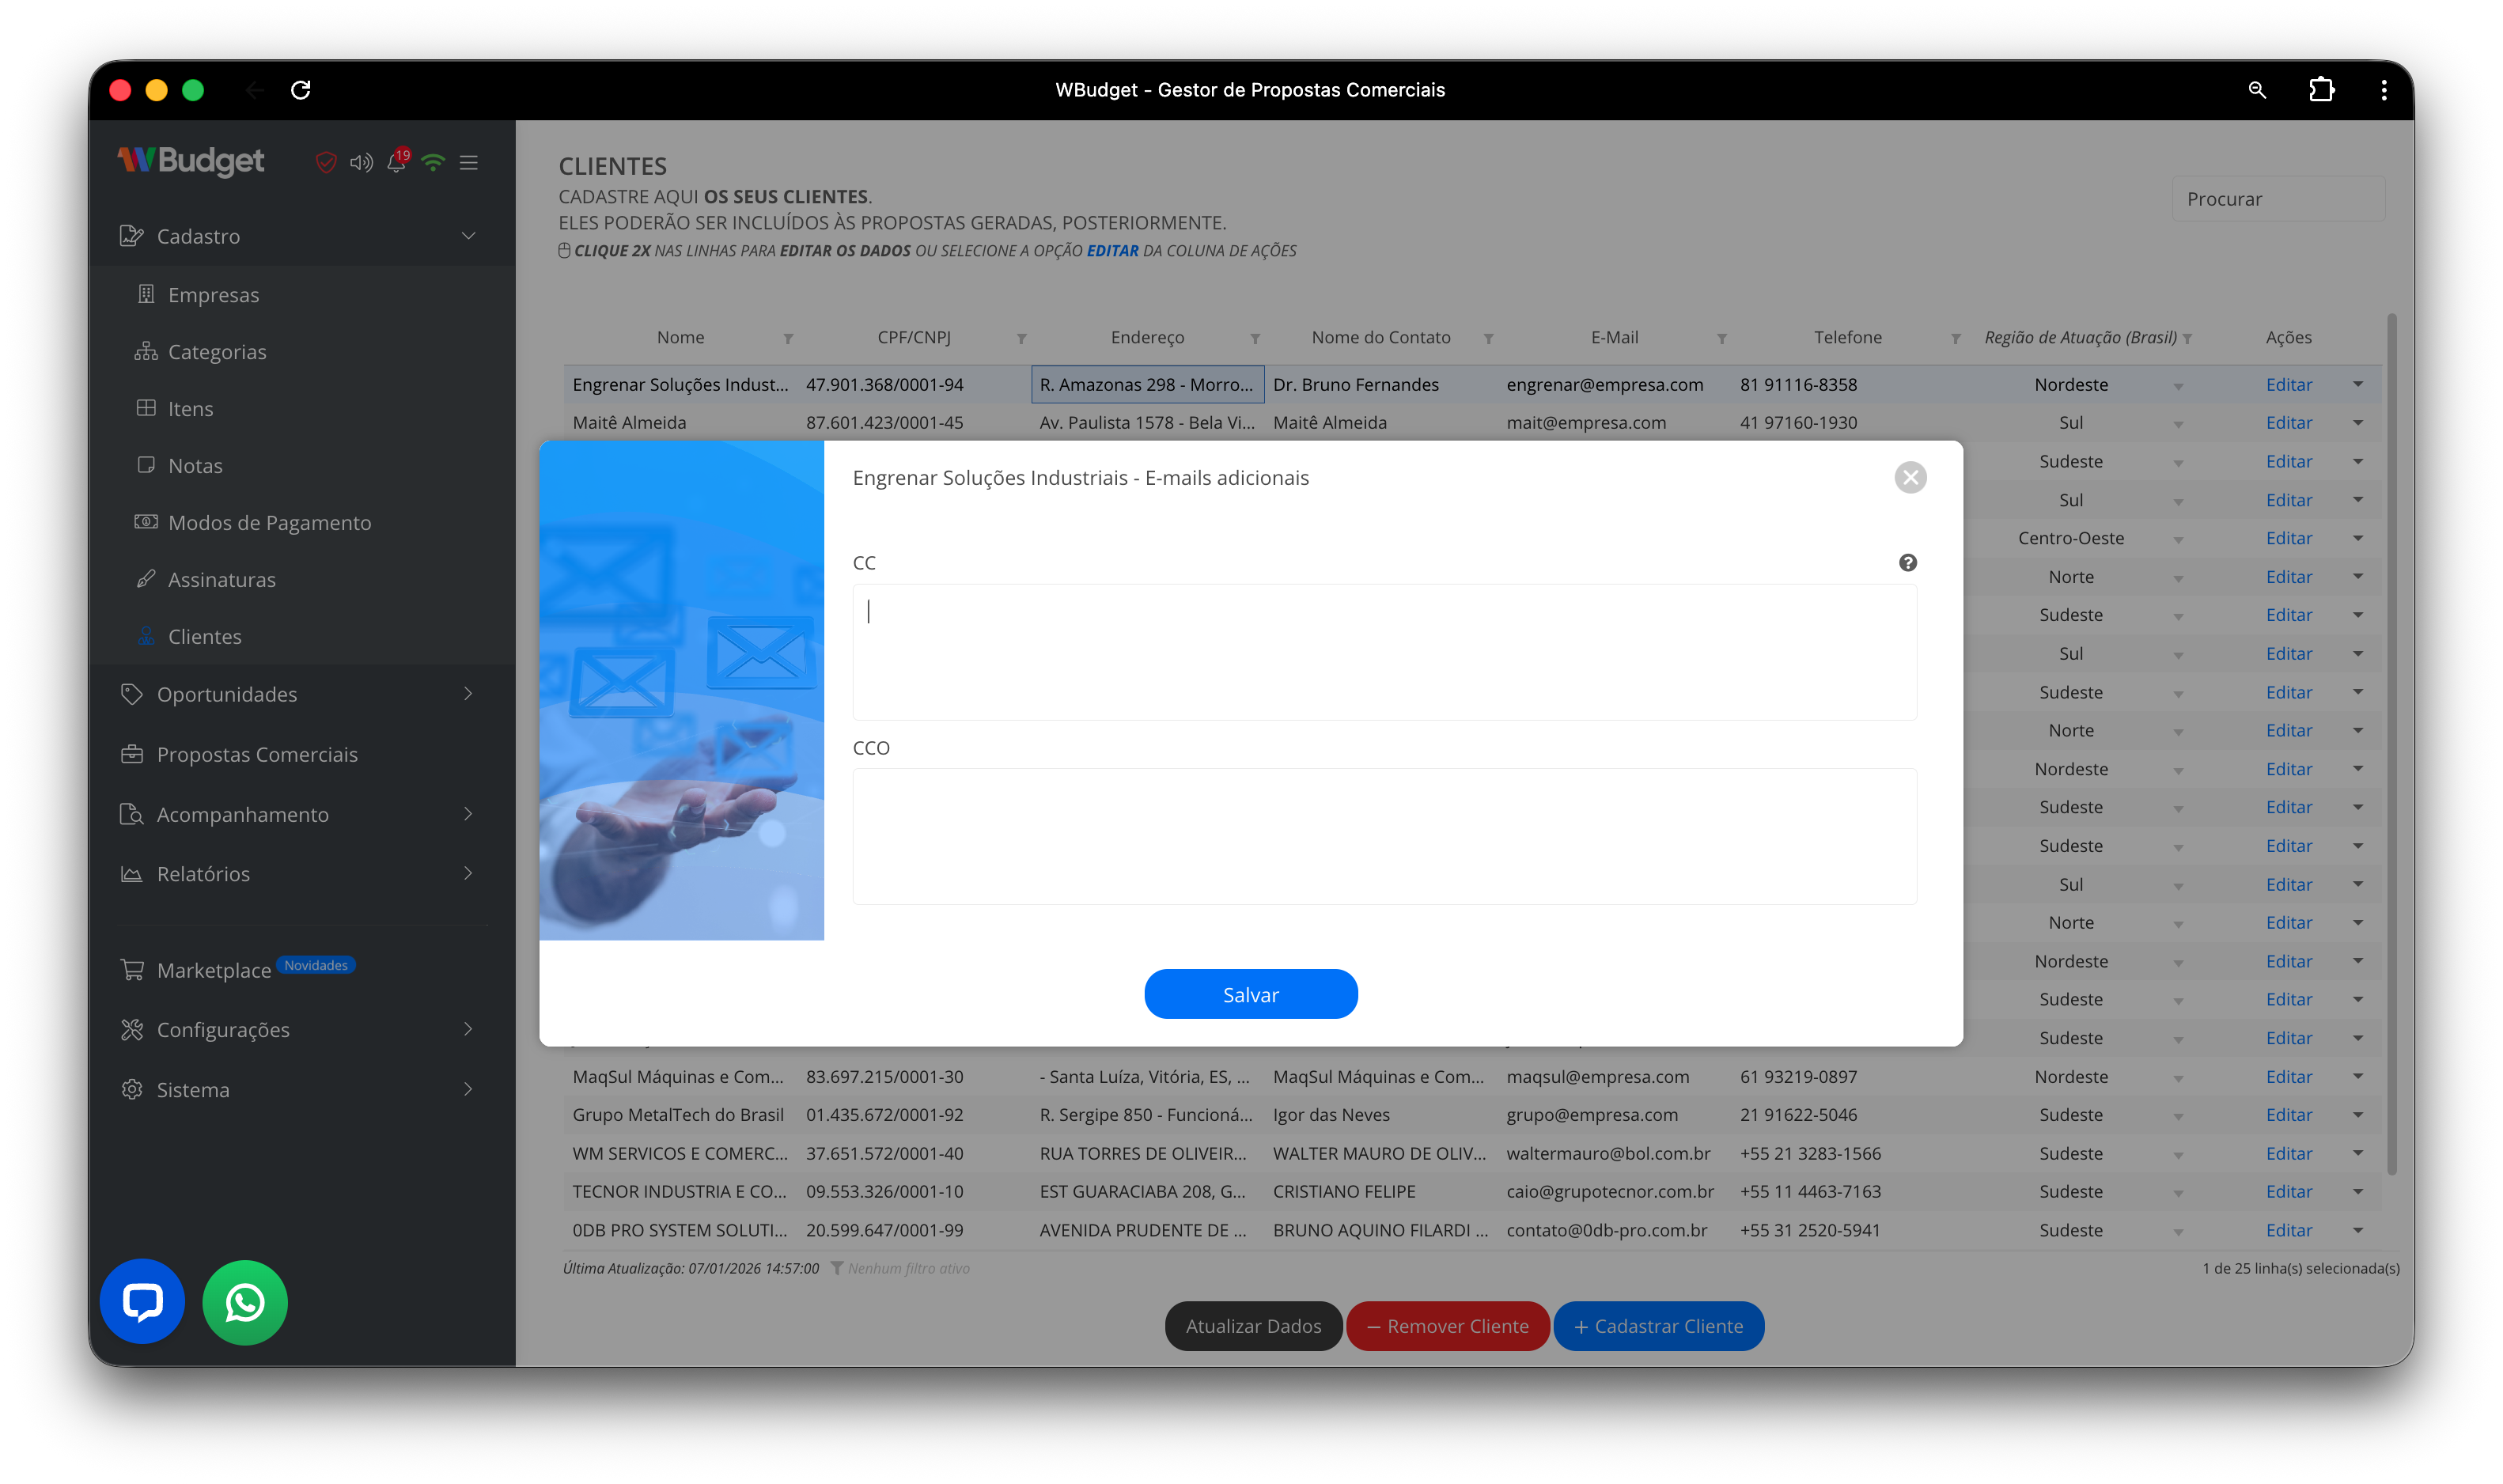The image size is (2503, 1484).
Task: Click the Remover Cliente button
Action: [1447, 1325]
